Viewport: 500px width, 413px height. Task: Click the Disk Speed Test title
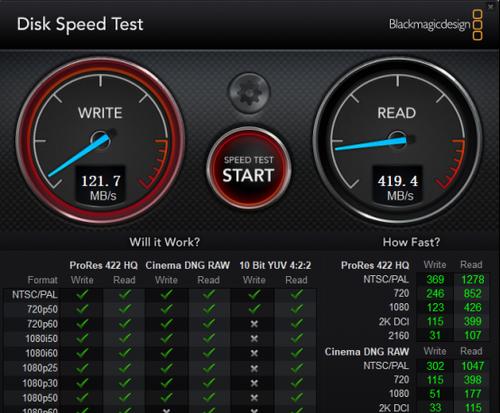click(80, 24)
